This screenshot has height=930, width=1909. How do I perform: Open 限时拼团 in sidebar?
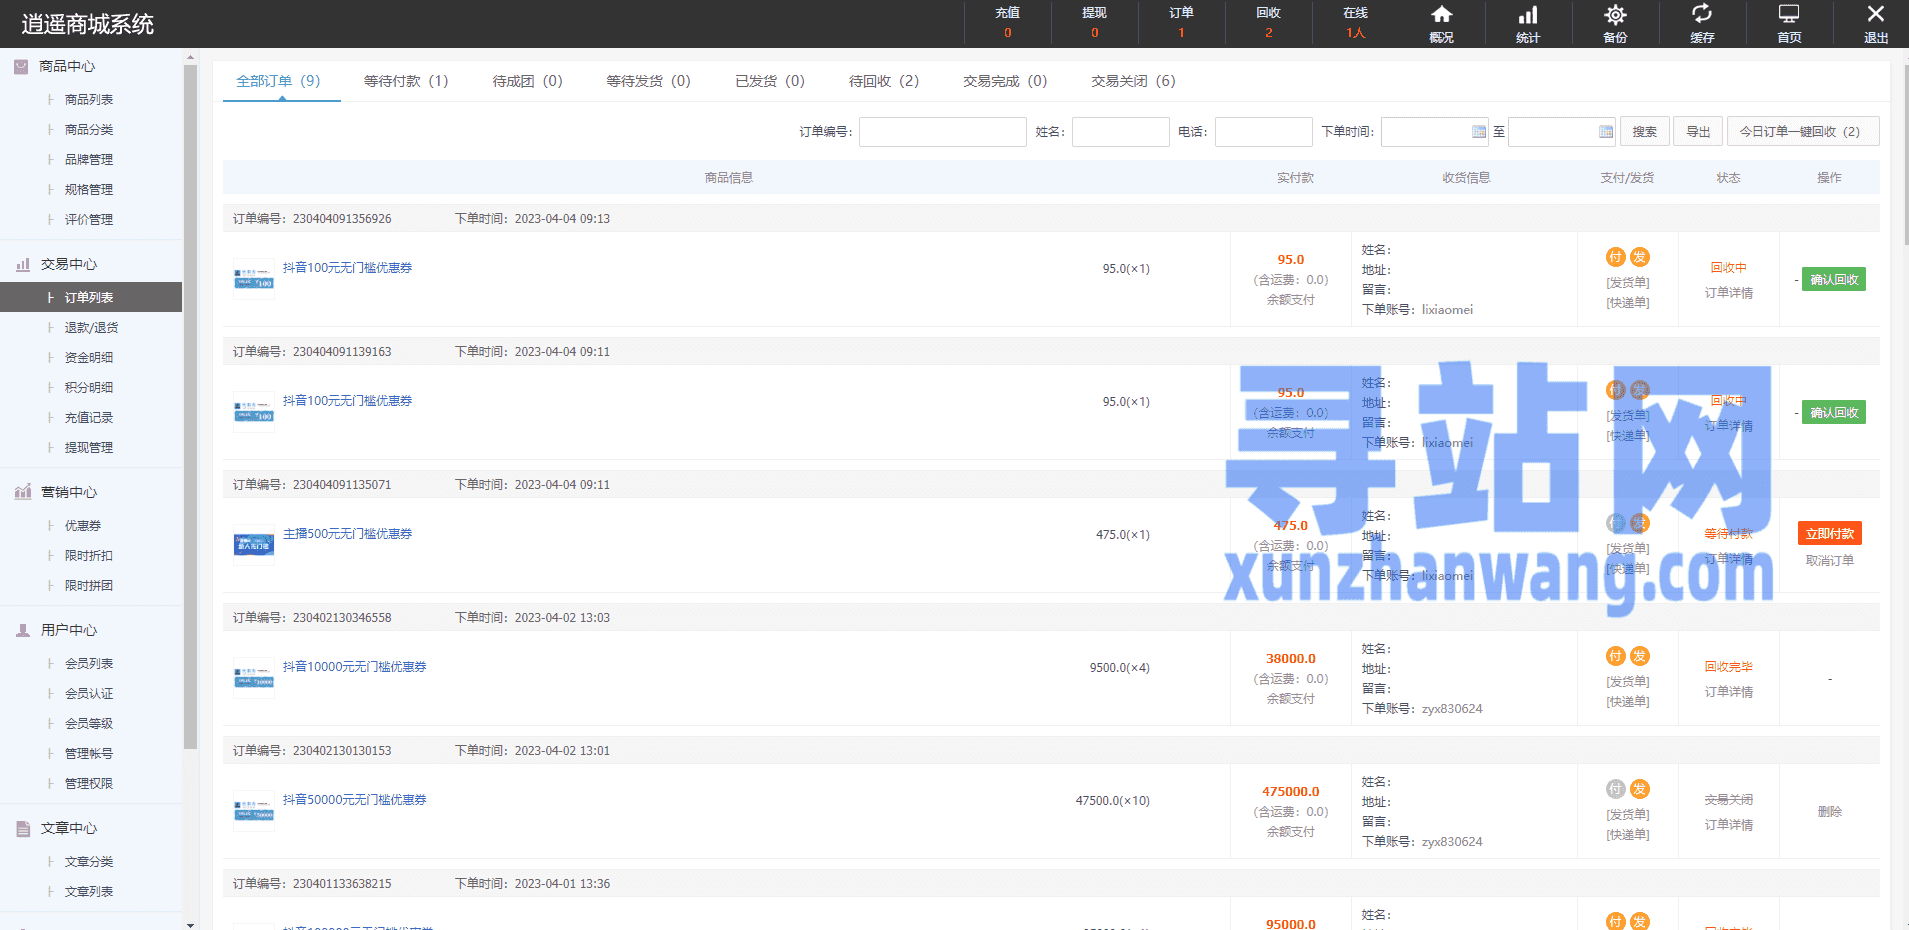[89, 586]
